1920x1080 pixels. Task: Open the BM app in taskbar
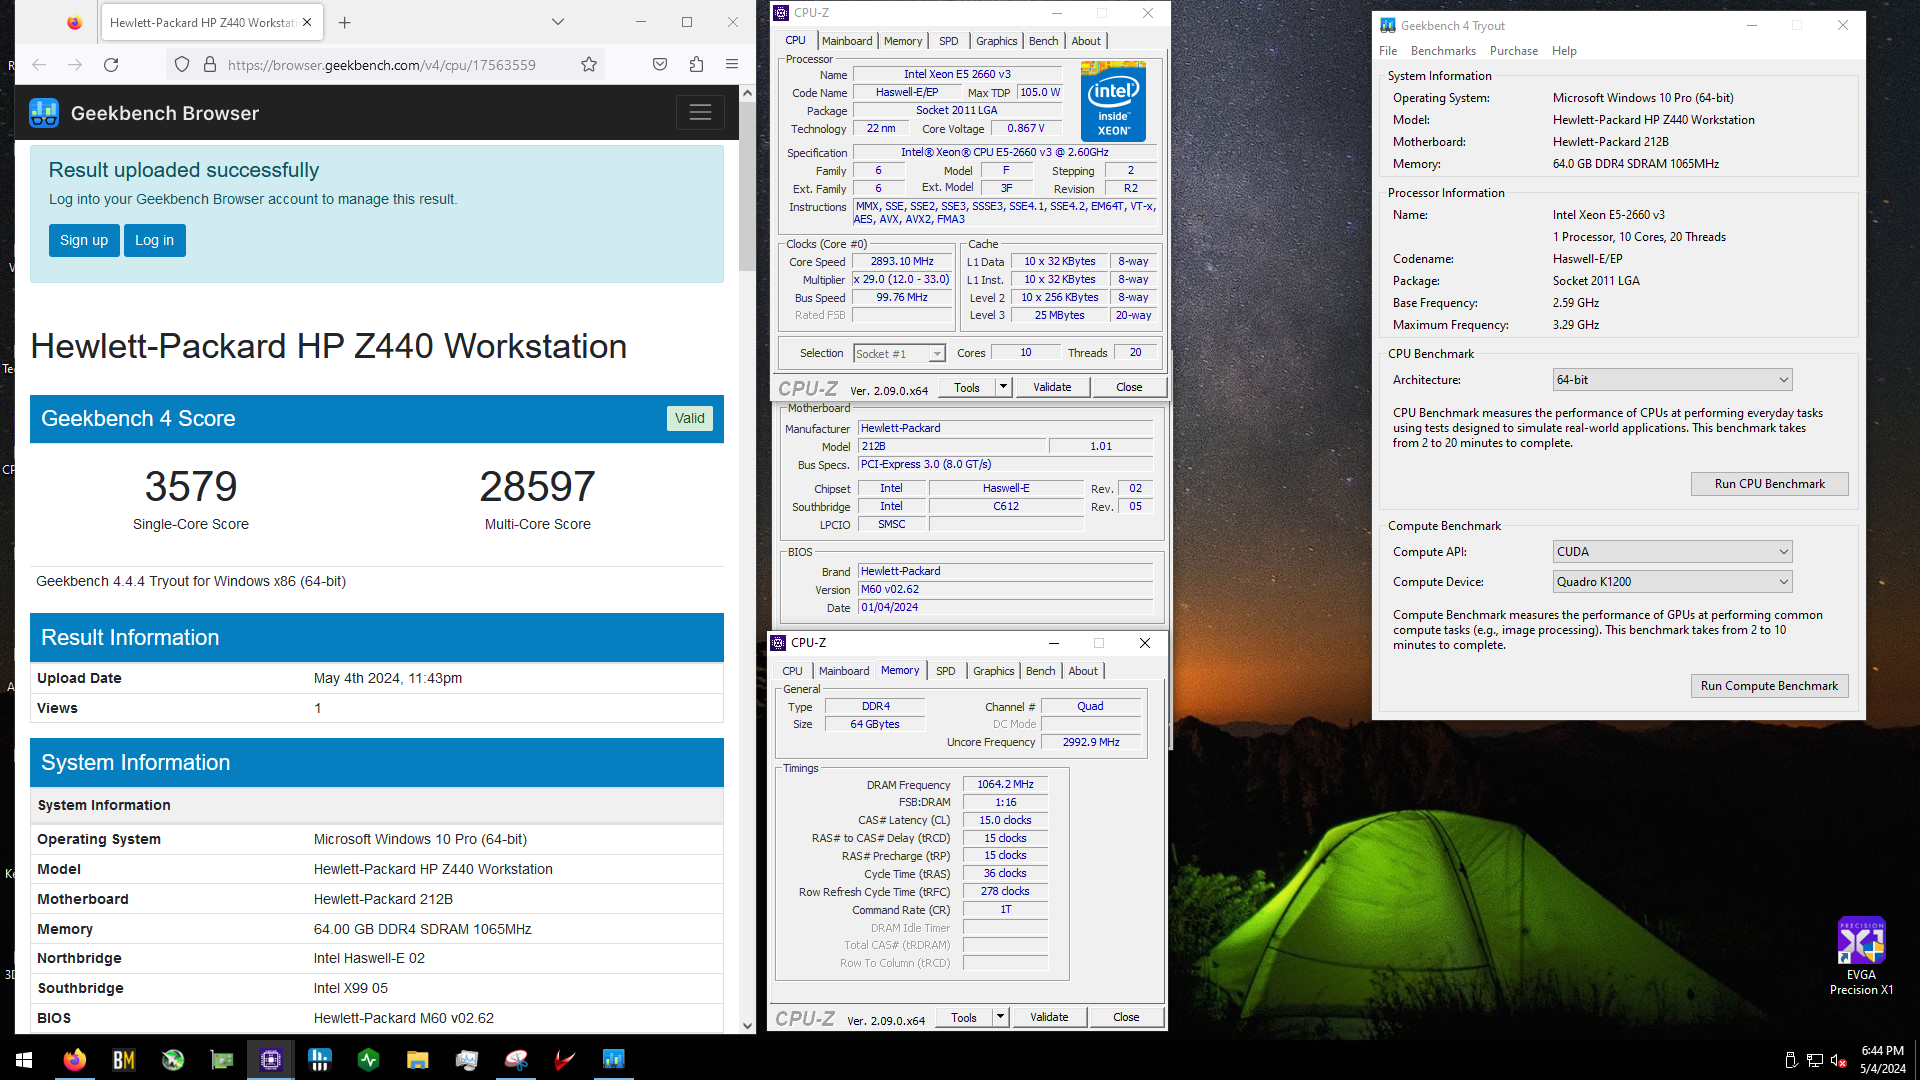point(124,1060)
